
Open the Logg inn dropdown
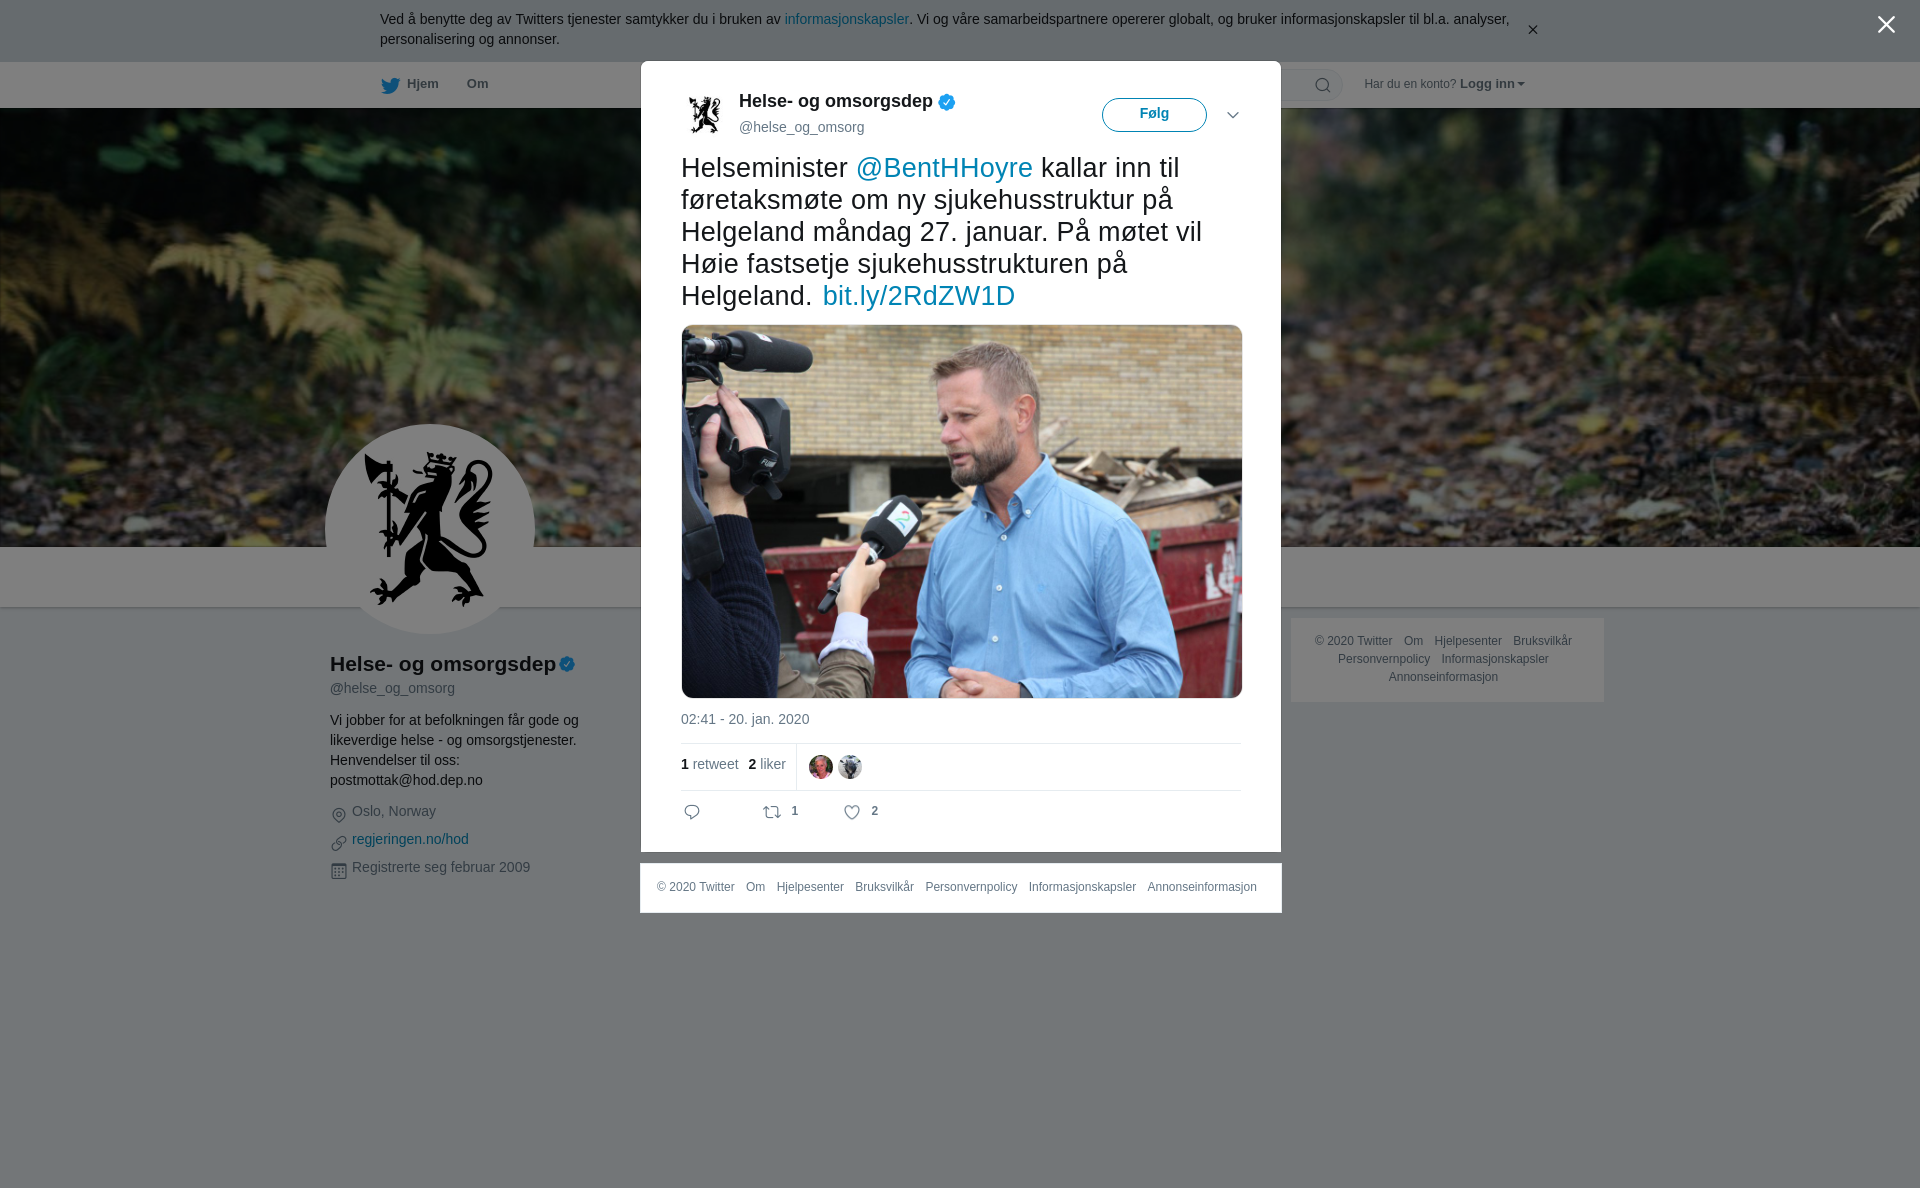pos(1492,84)
